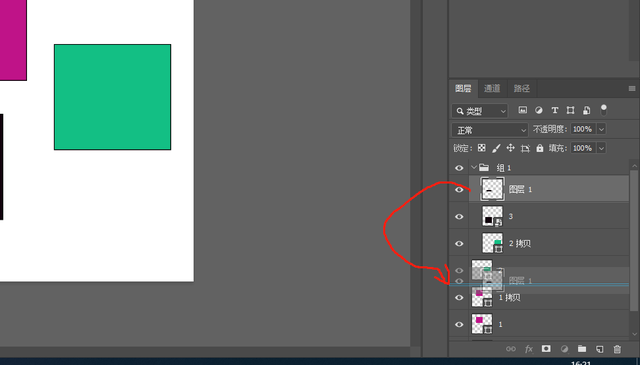Delete layer with trash icon
Viewport: 640px width, 365px height.
click(617, 349)
